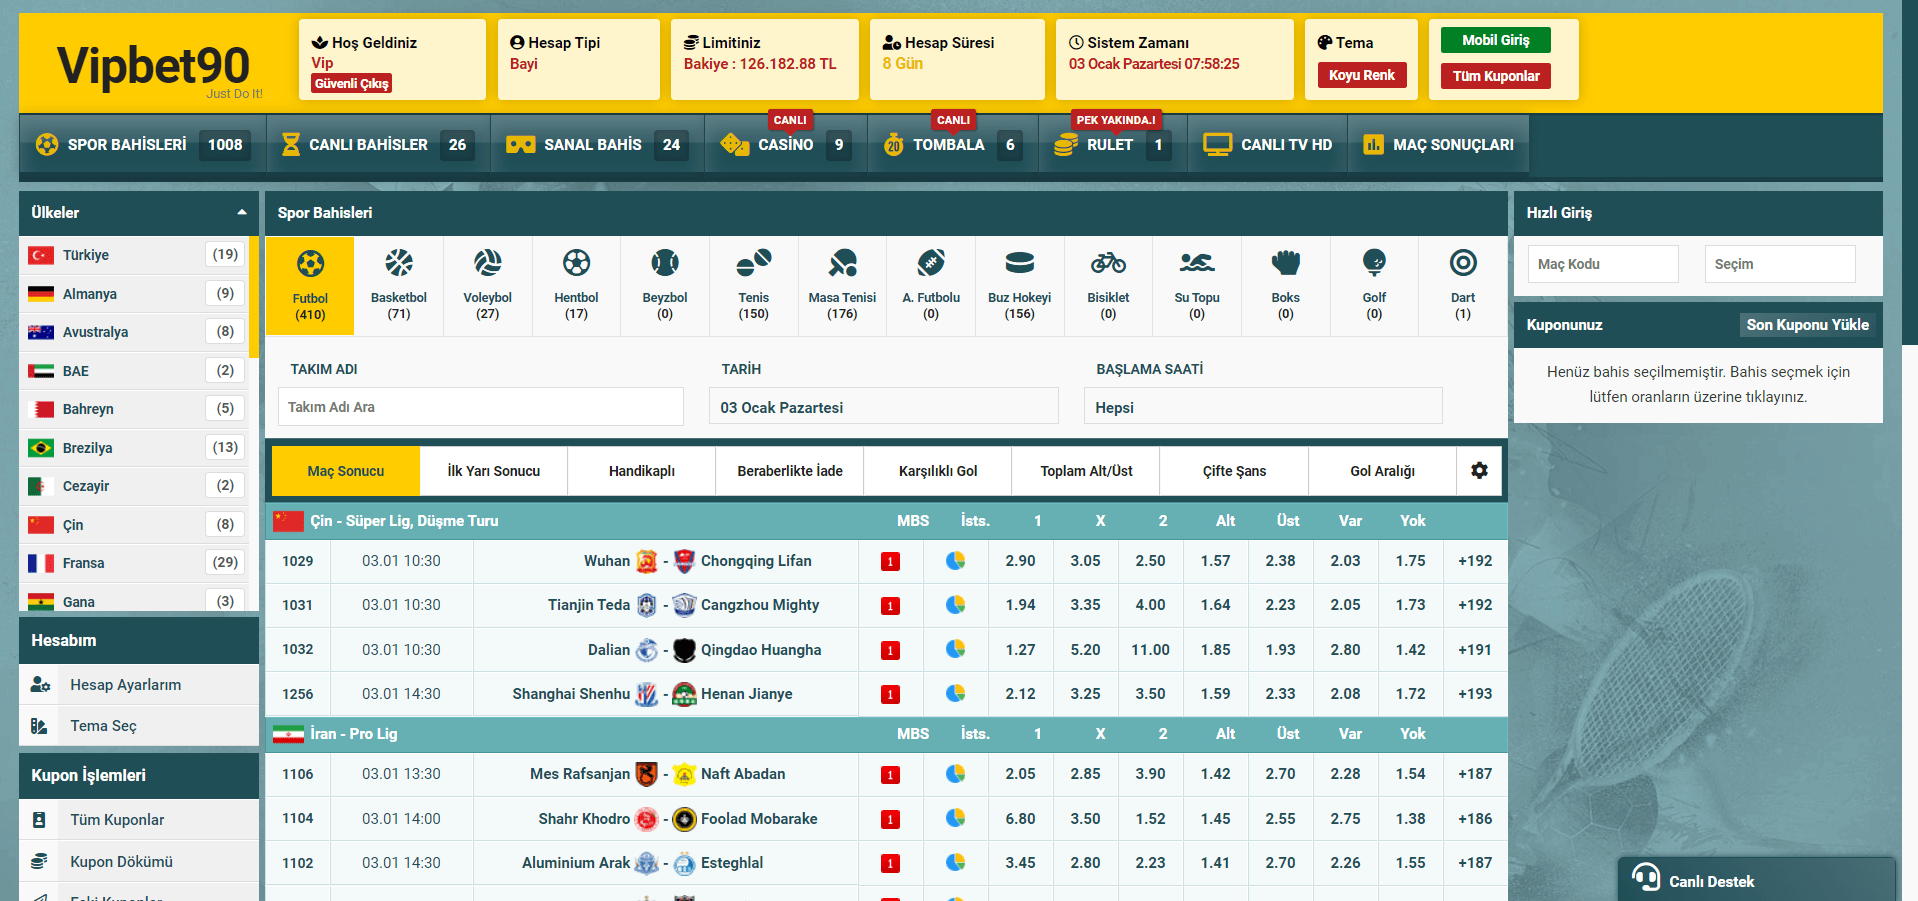The image size is (1918, 901).
Task: Pick odds 6.80 for Shahr Khodro win
Action: click(1020, 818)
